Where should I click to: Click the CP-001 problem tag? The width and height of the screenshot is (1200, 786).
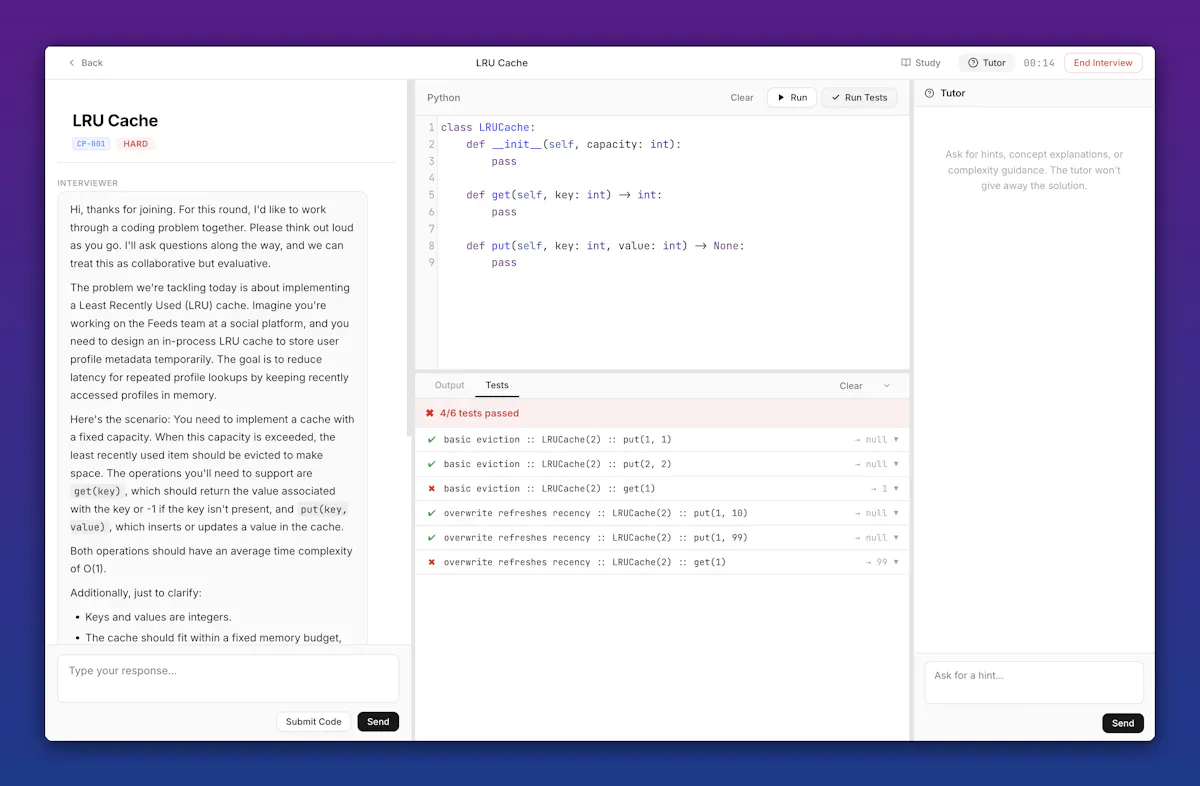(91, 144)
